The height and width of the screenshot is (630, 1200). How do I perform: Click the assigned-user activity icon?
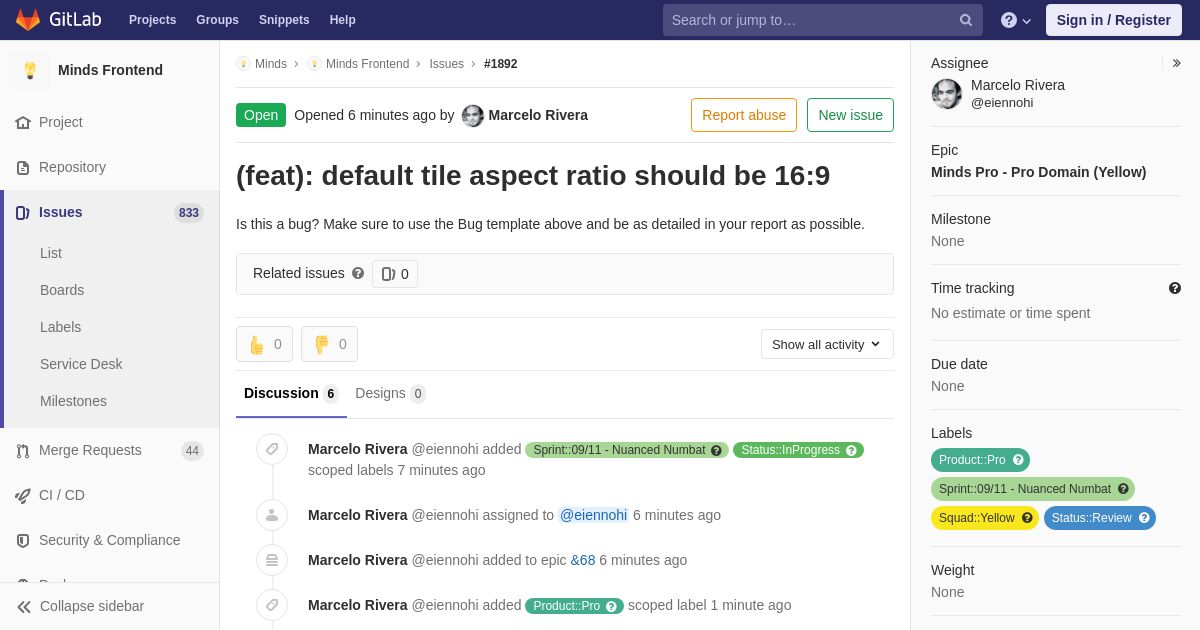pyautogui.click(x=272, y=515)
